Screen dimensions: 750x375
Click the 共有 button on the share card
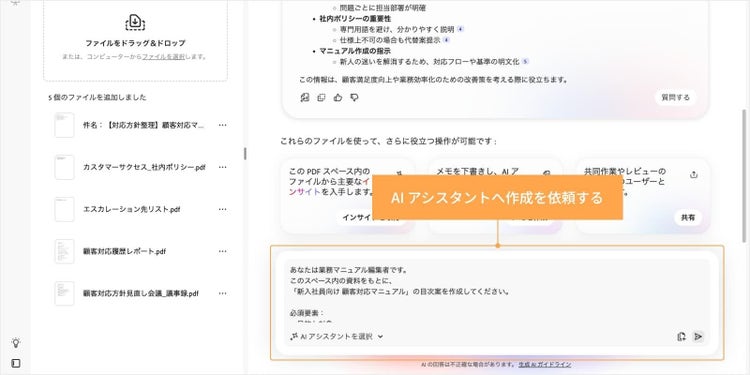tap(688, 217)
